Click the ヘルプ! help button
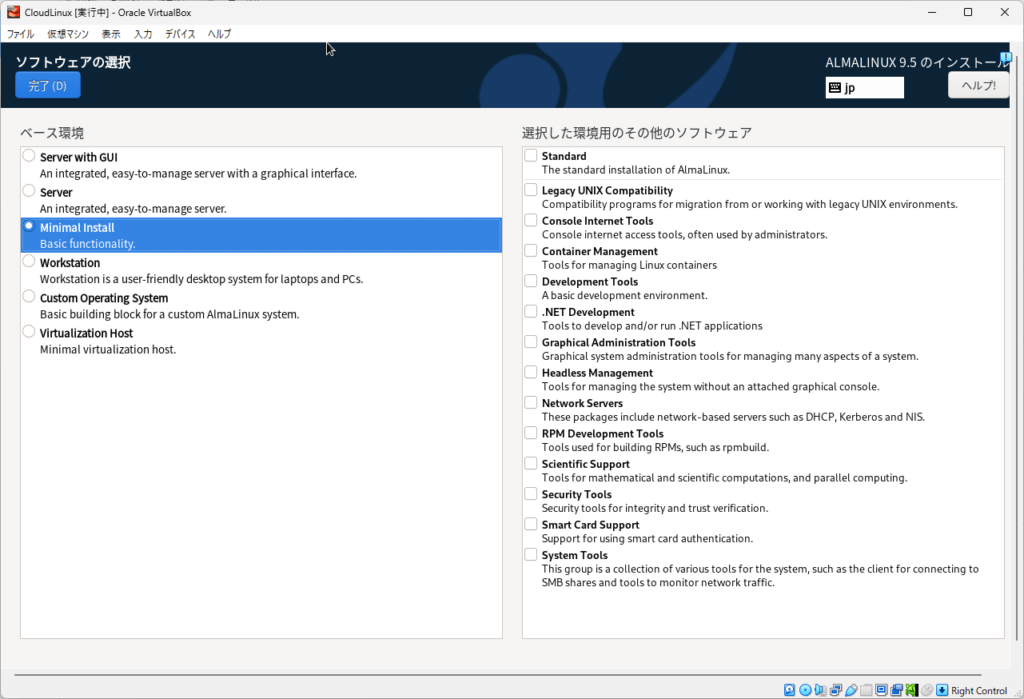Image resolution: width=1024 pixels, height=699 pixels. click(x=978, y=86)
